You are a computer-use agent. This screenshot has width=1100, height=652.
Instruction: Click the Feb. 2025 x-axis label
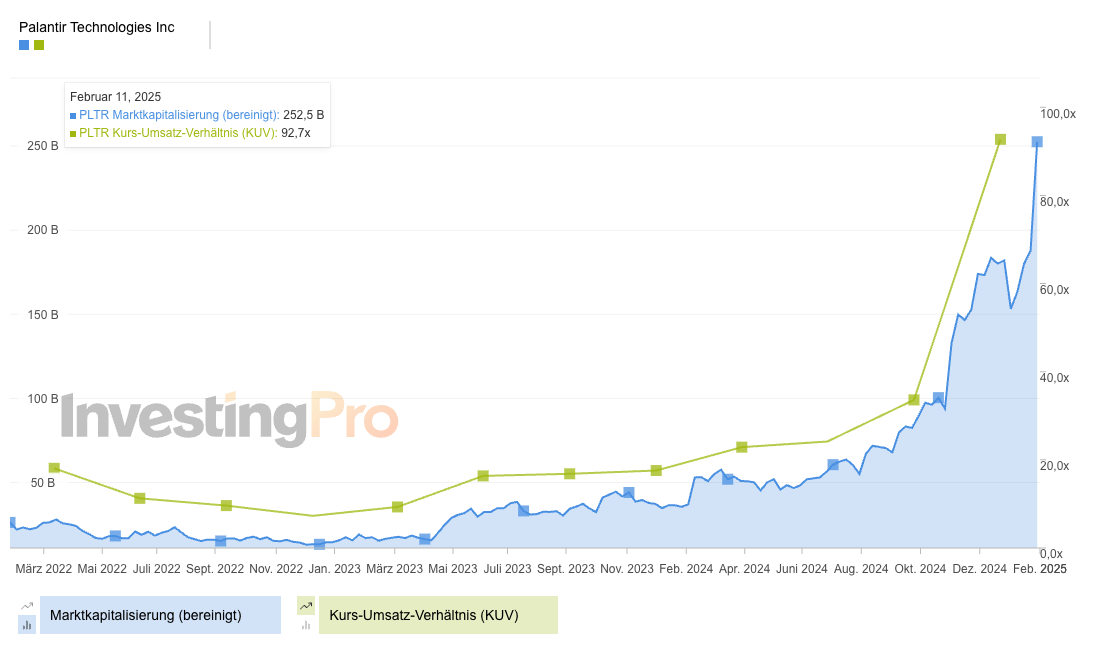pyautogui.click(x=1040, y=568)
